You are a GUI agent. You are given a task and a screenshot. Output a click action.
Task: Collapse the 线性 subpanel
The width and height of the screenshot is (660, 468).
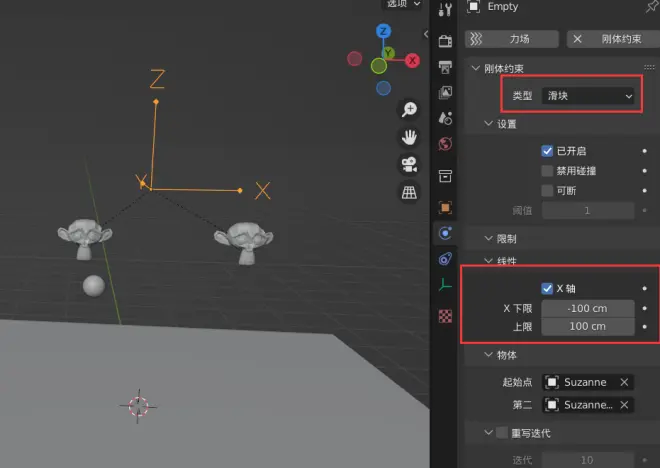[488, 261]
